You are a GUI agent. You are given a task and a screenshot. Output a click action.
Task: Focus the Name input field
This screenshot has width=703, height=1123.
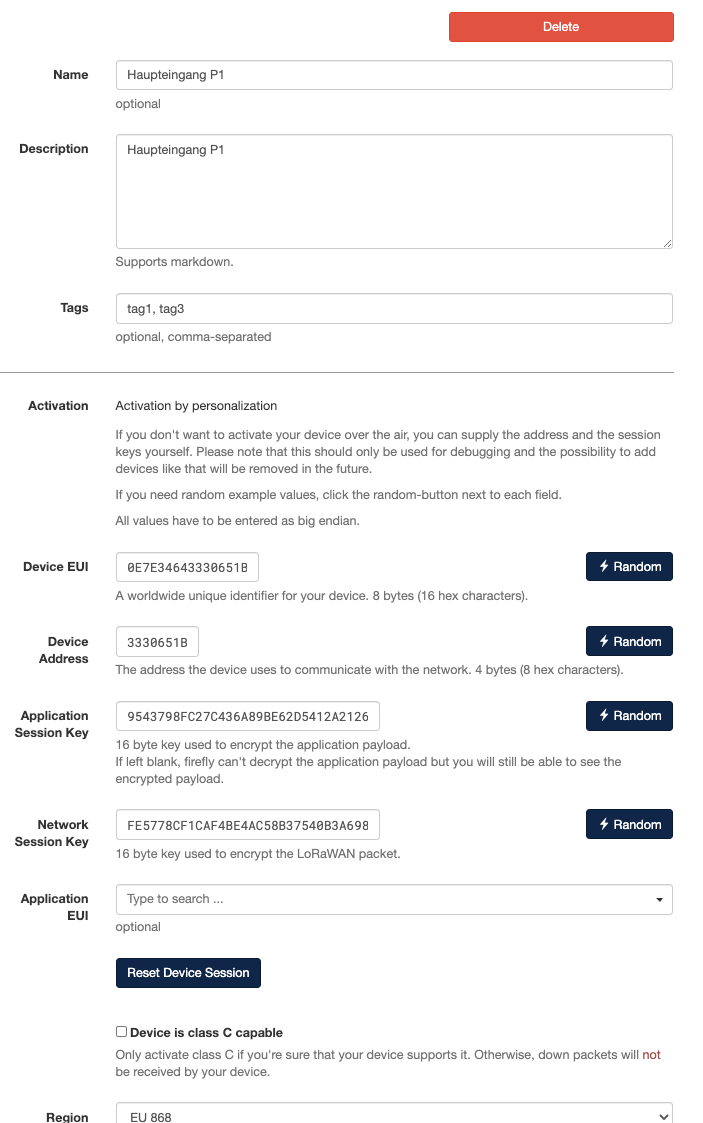coord(394,75)
